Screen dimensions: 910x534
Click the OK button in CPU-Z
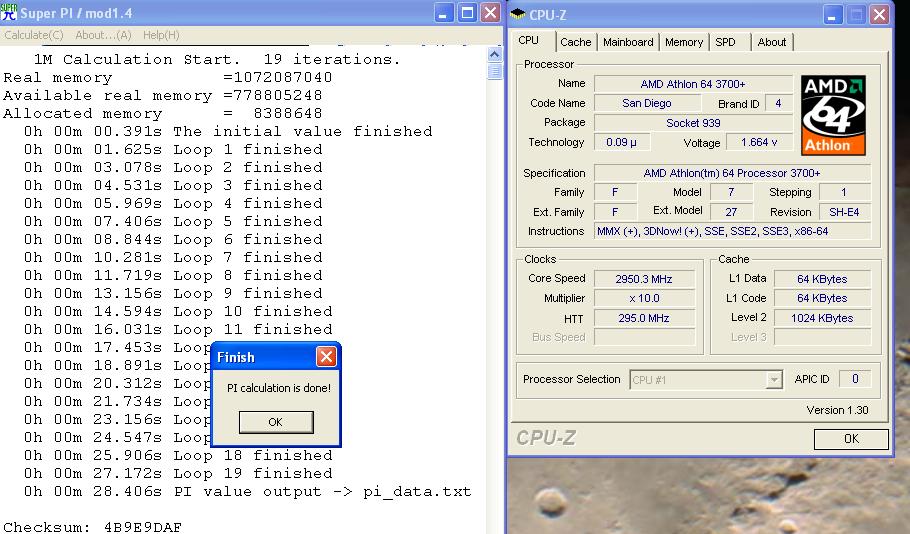851,439
